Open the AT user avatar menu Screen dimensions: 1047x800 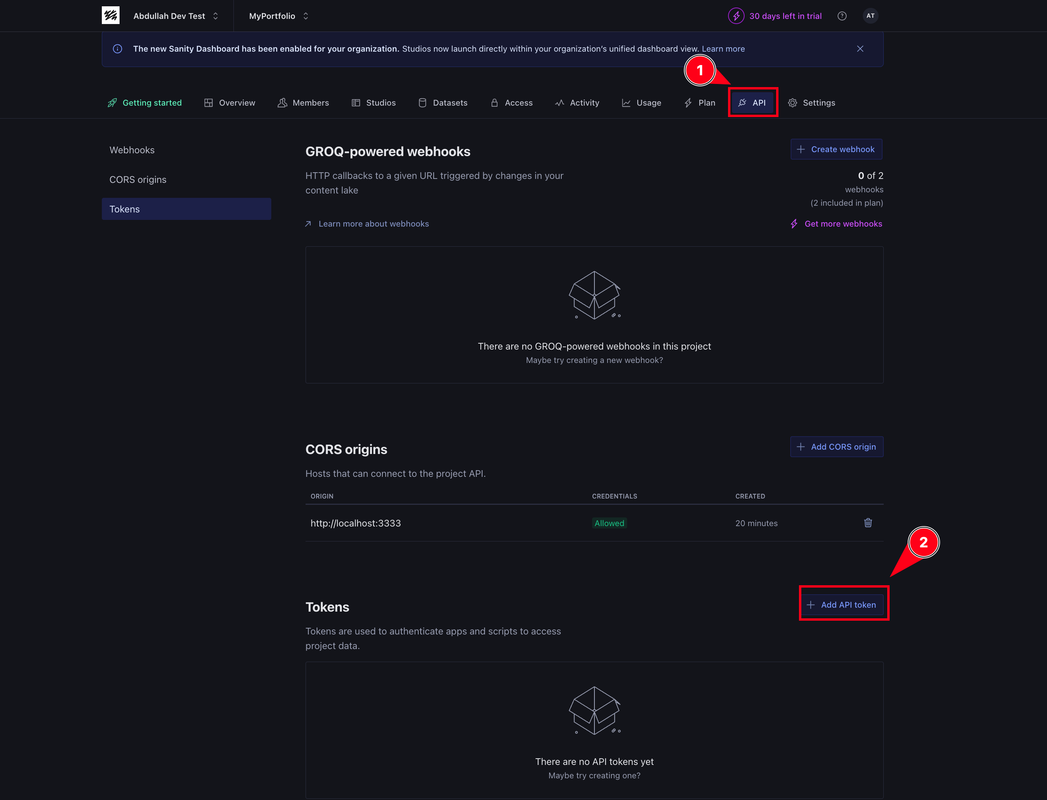click(x=870, y=16)
